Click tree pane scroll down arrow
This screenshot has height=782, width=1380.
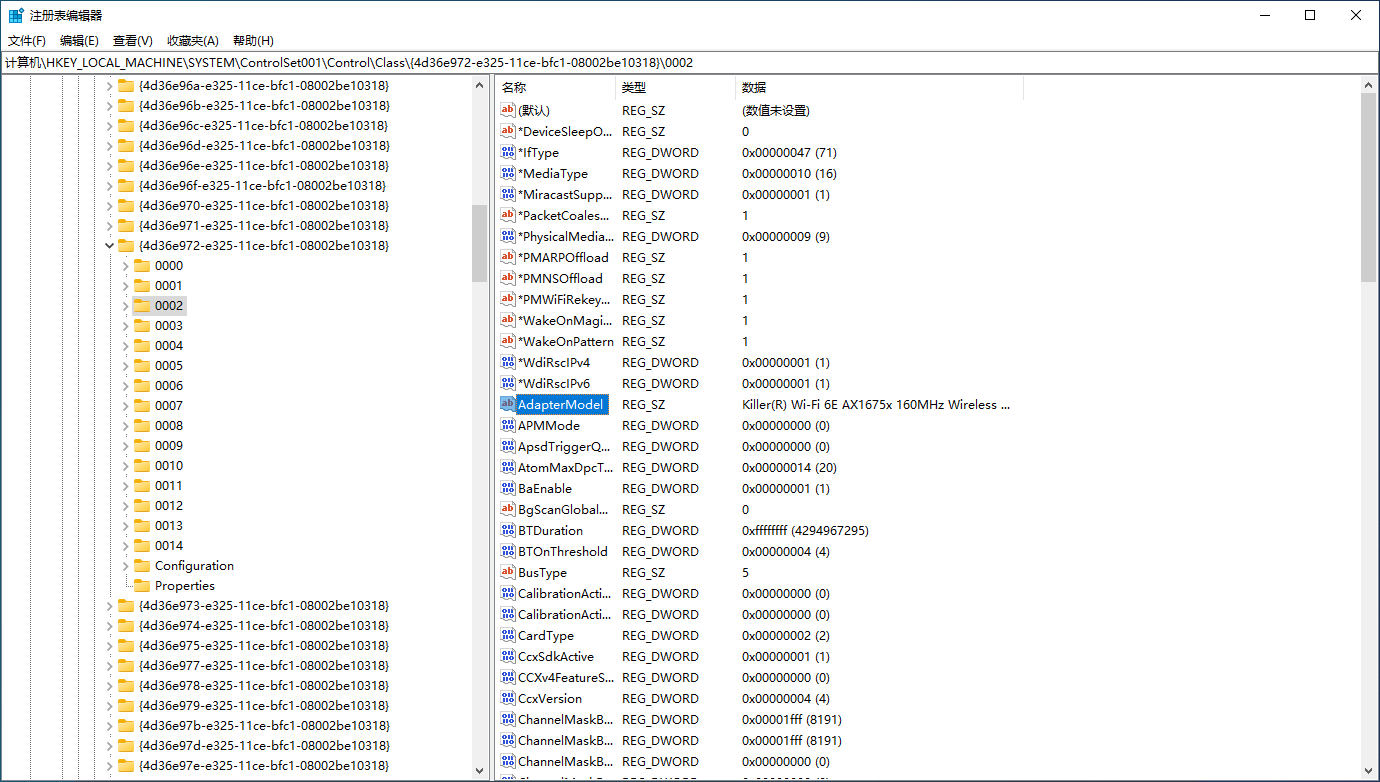click(479, 771)
